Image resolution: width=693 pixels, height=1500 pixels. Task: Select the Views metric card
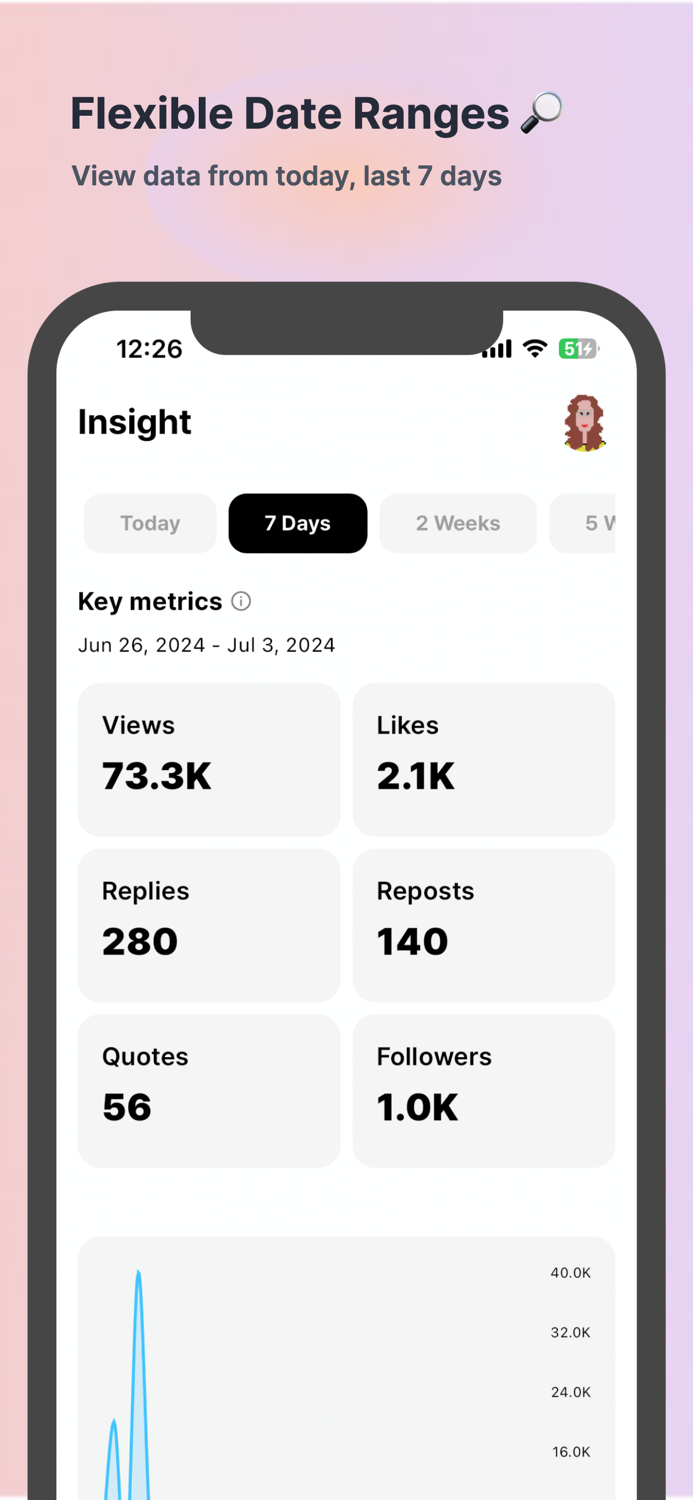tap(209, 759)
